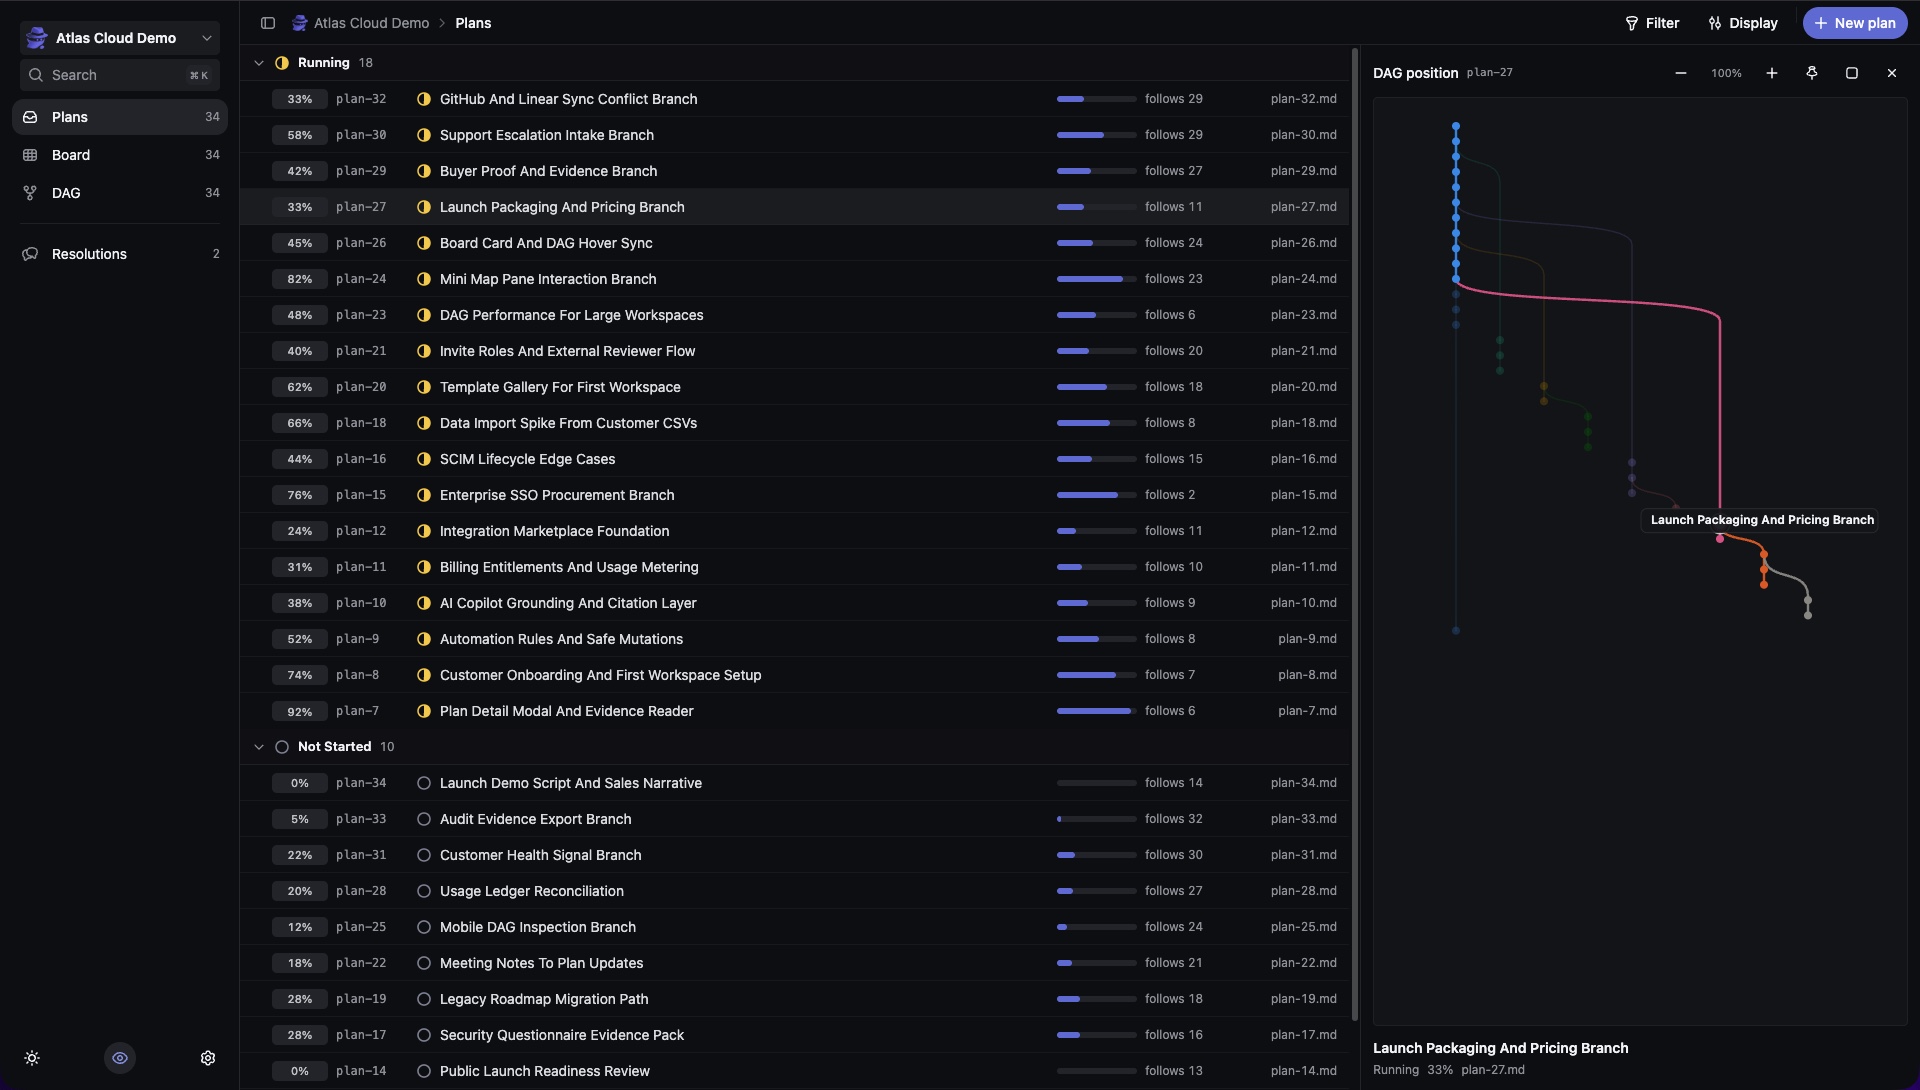Open DAG view in the sidebar

pyautogui.click(x=120, y=193)
